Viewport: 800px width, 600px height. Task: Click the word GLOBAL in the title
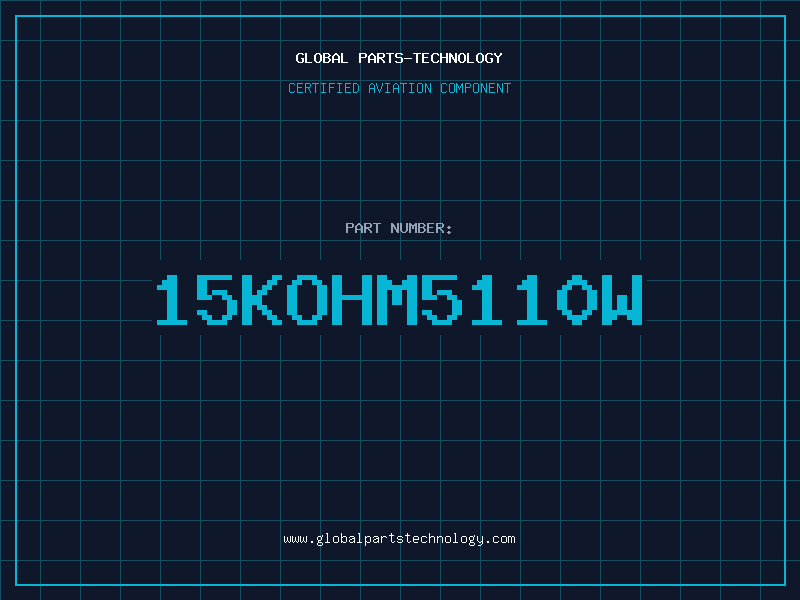coord(322,58)
